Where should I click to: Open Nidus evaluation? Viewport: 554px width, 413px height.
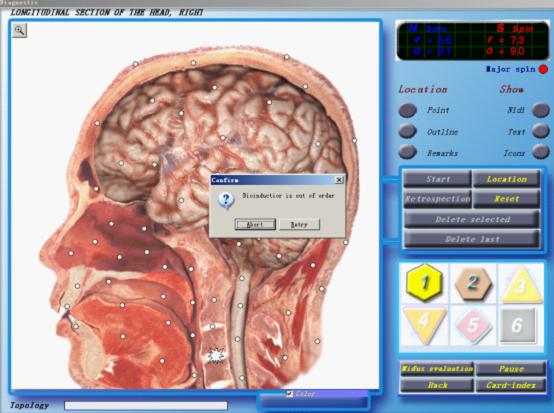[437, 368]
